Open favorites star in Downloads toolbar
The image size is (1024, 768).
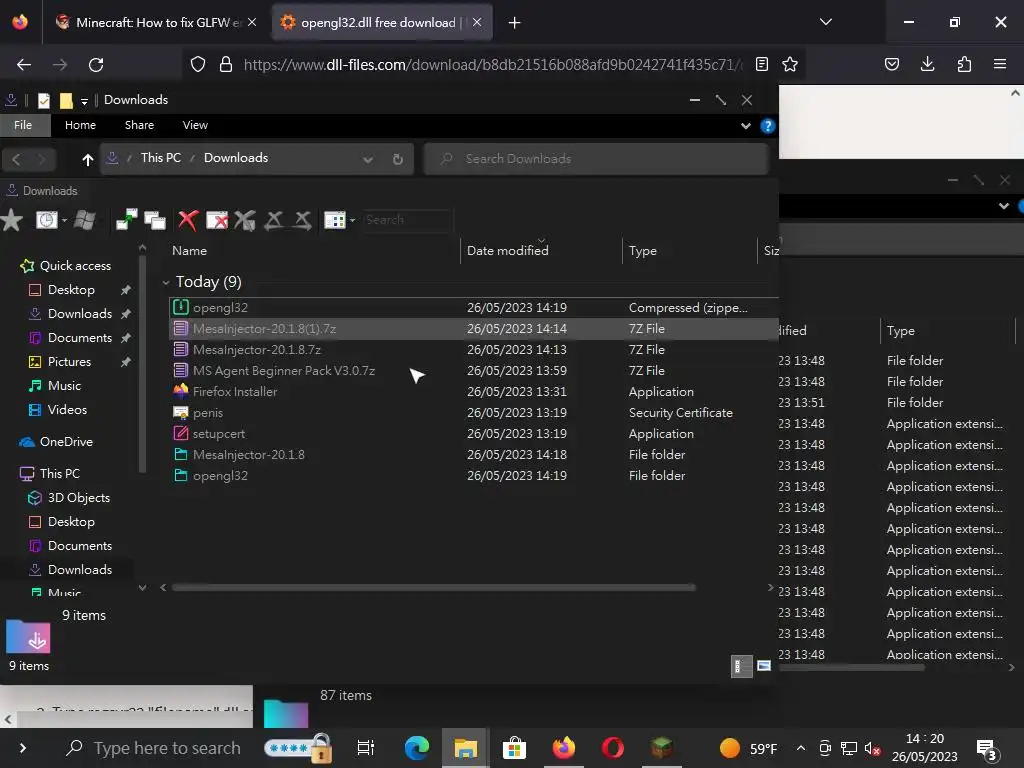click(x=12, y=220)
